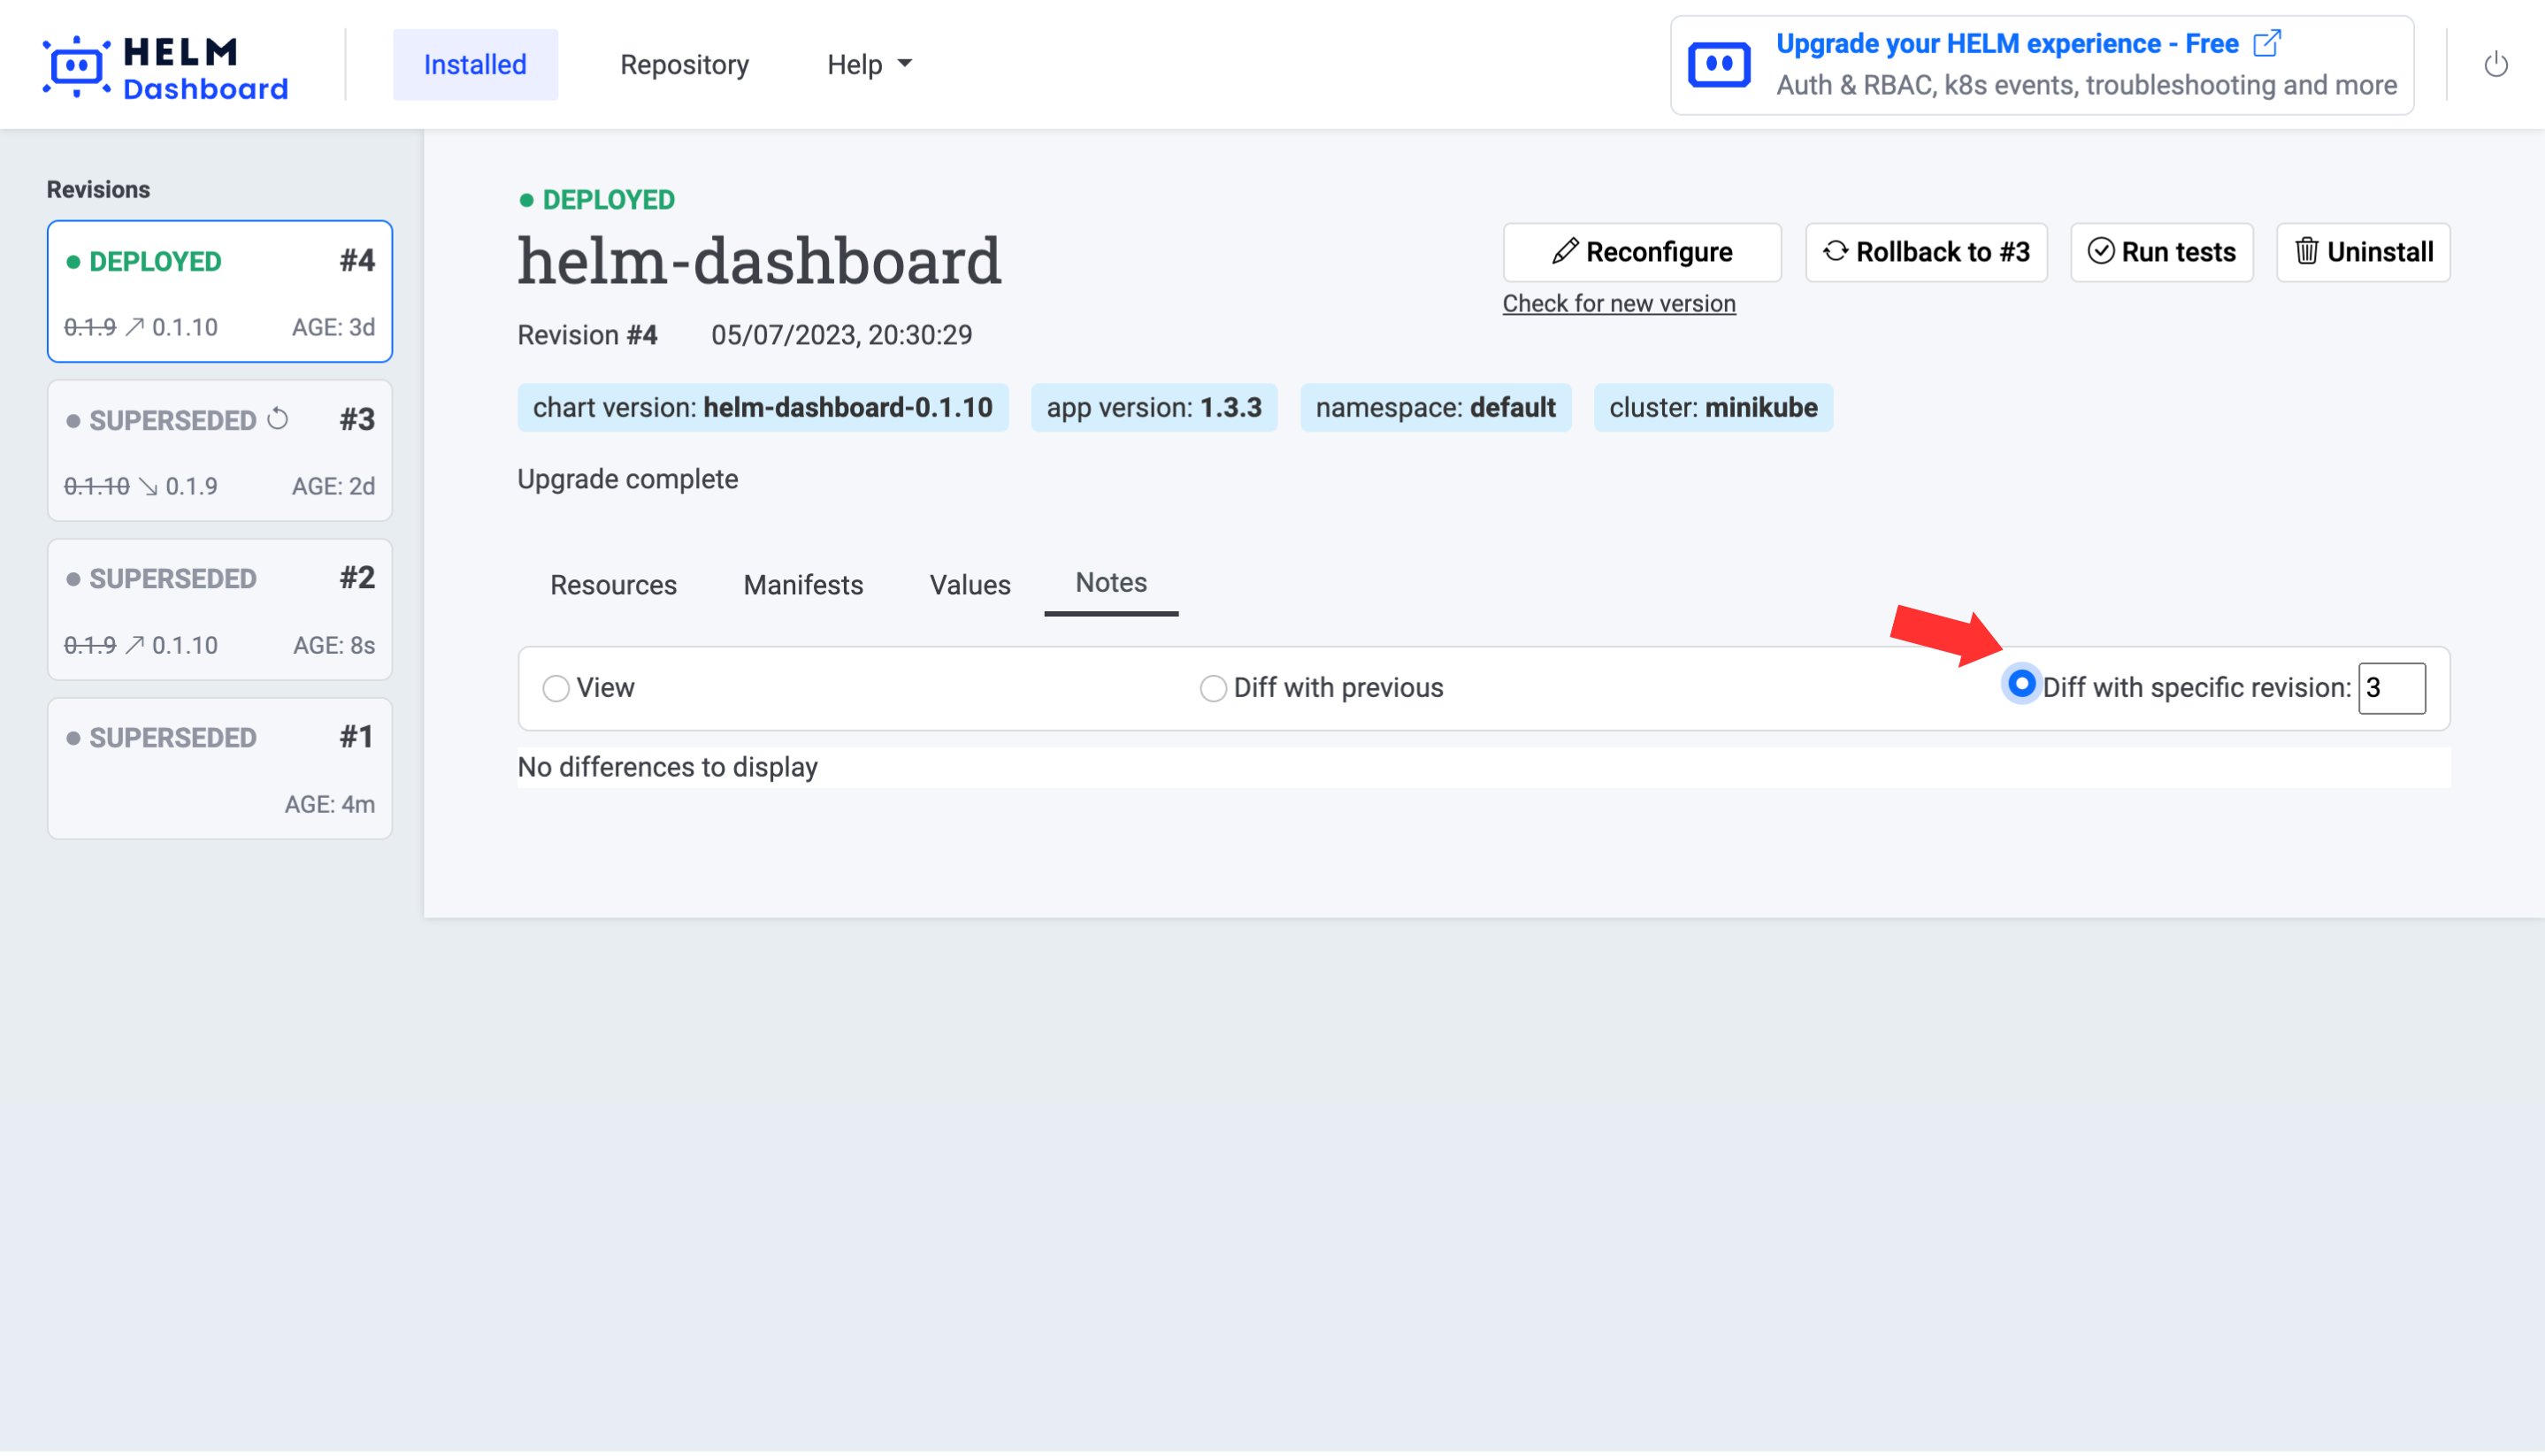This screenshot has width=2545, height=1456.
Task: Switch to the Manifests tab
Action: pyautogui.click(x=802, y=585)
